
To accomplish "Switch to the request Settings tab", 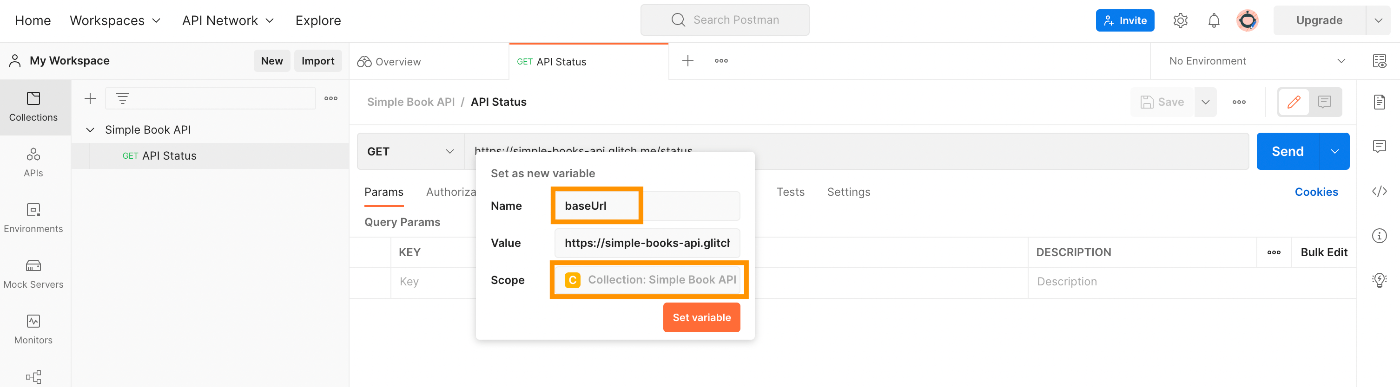I will point(848,192).
